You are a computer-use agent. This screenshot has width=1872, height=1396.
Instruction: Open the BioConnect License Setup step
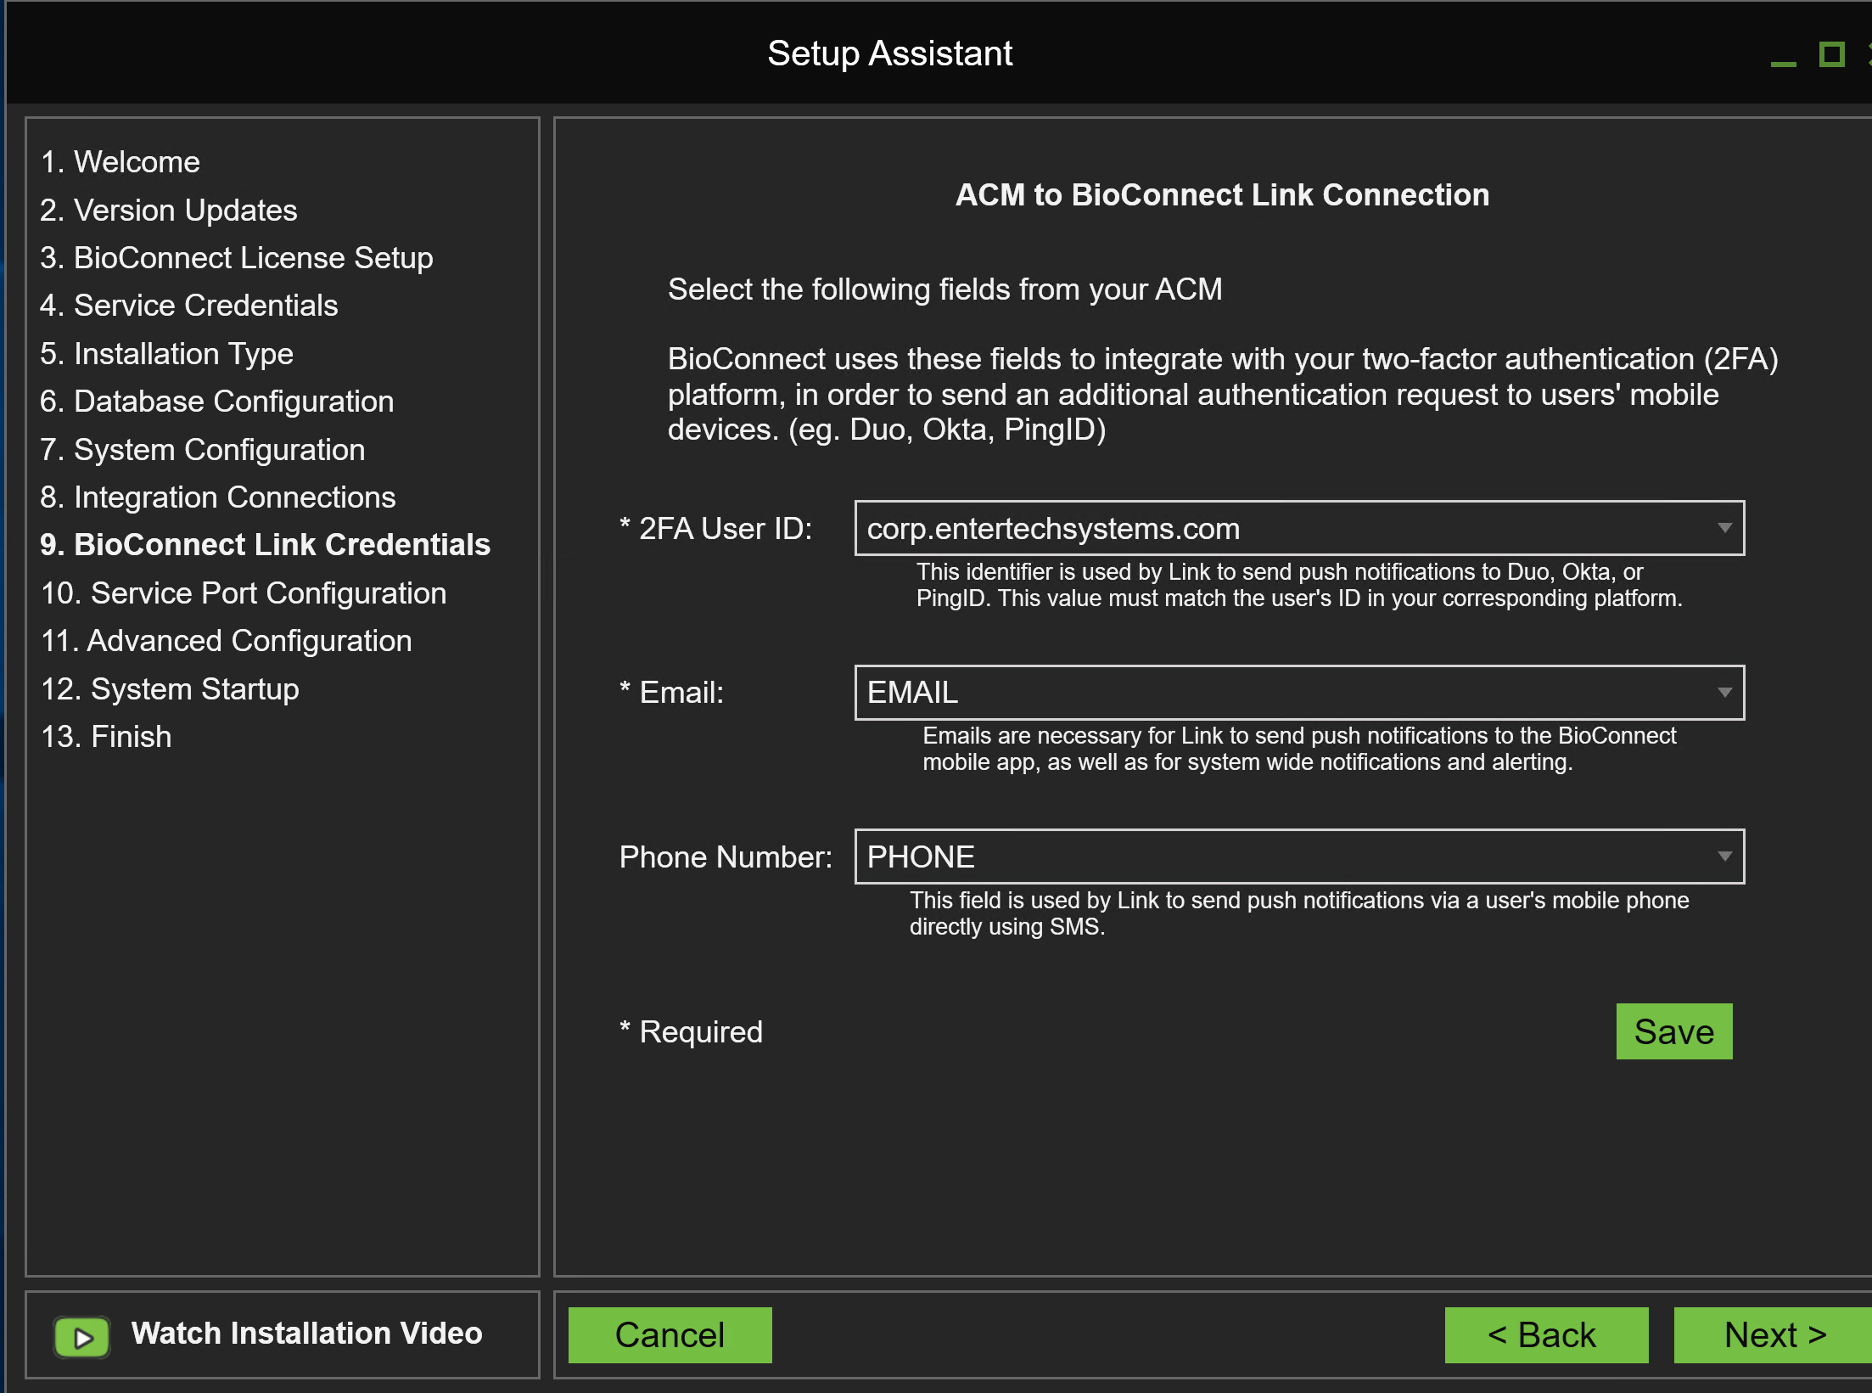pyautogui.click(x=236, y=257)
